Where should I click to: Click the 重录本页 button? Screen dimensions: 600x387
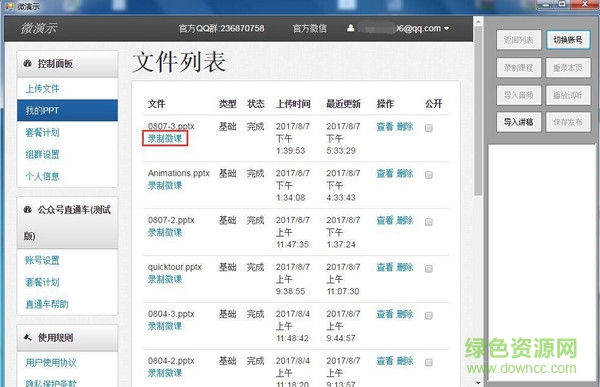point(568,68)
